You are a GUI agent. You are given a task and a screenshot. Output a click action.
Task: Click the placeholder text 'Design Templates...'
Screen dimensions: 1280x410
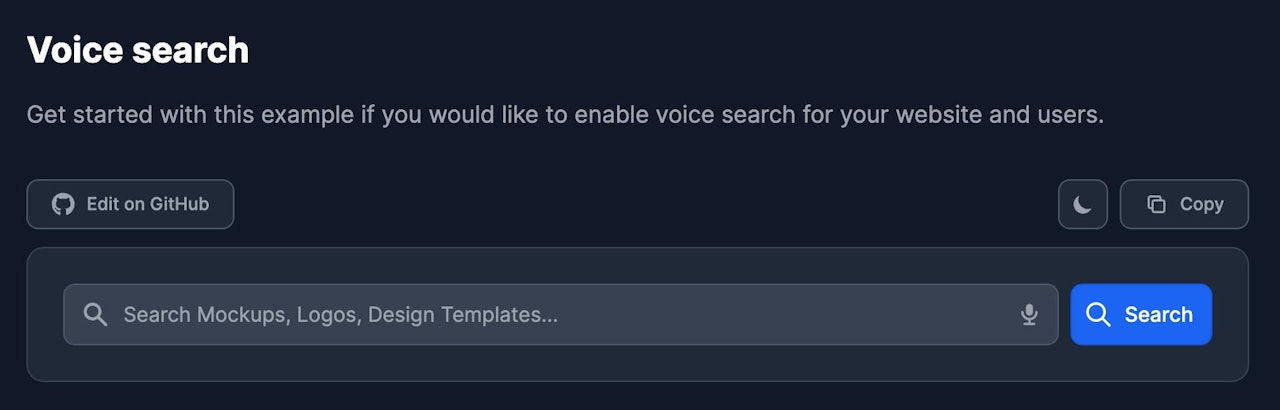[462, 315]
